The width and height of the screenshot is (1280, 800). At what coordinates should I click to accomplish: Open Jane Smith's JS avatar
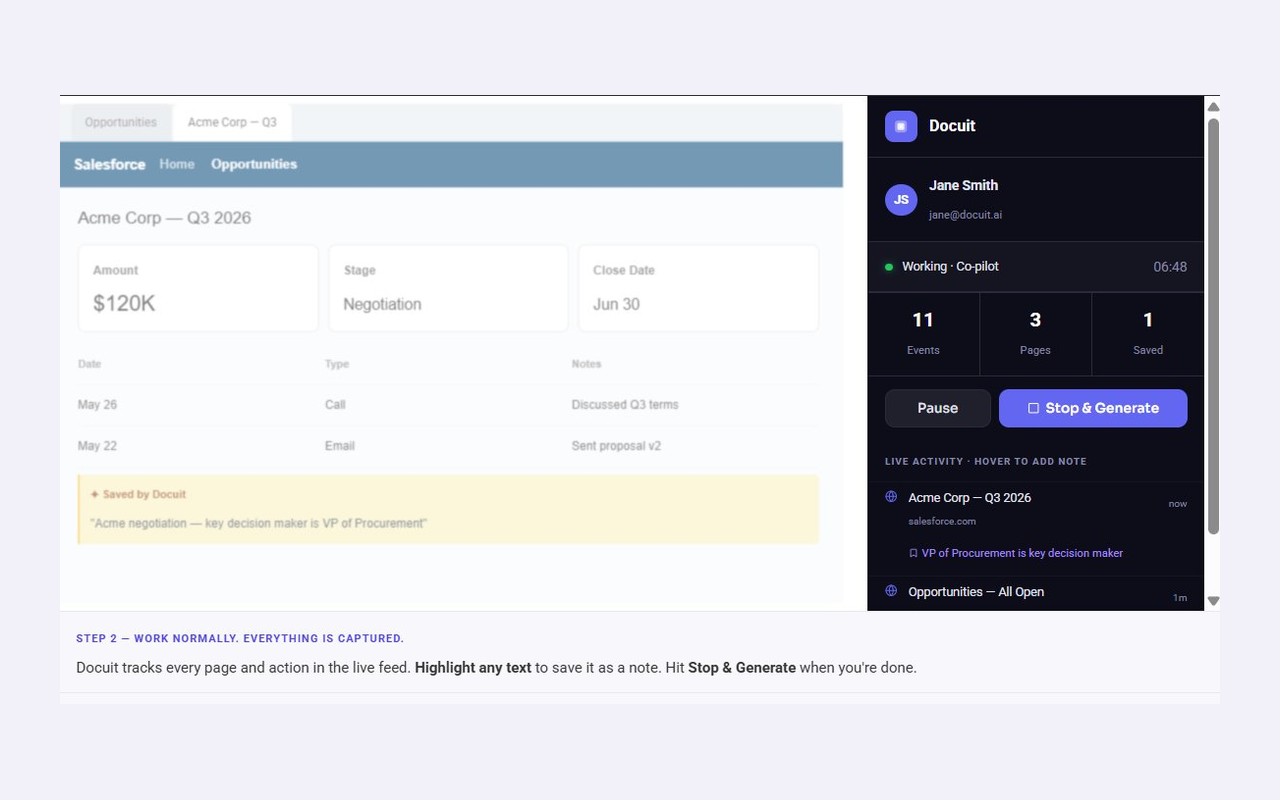(901, 199)
